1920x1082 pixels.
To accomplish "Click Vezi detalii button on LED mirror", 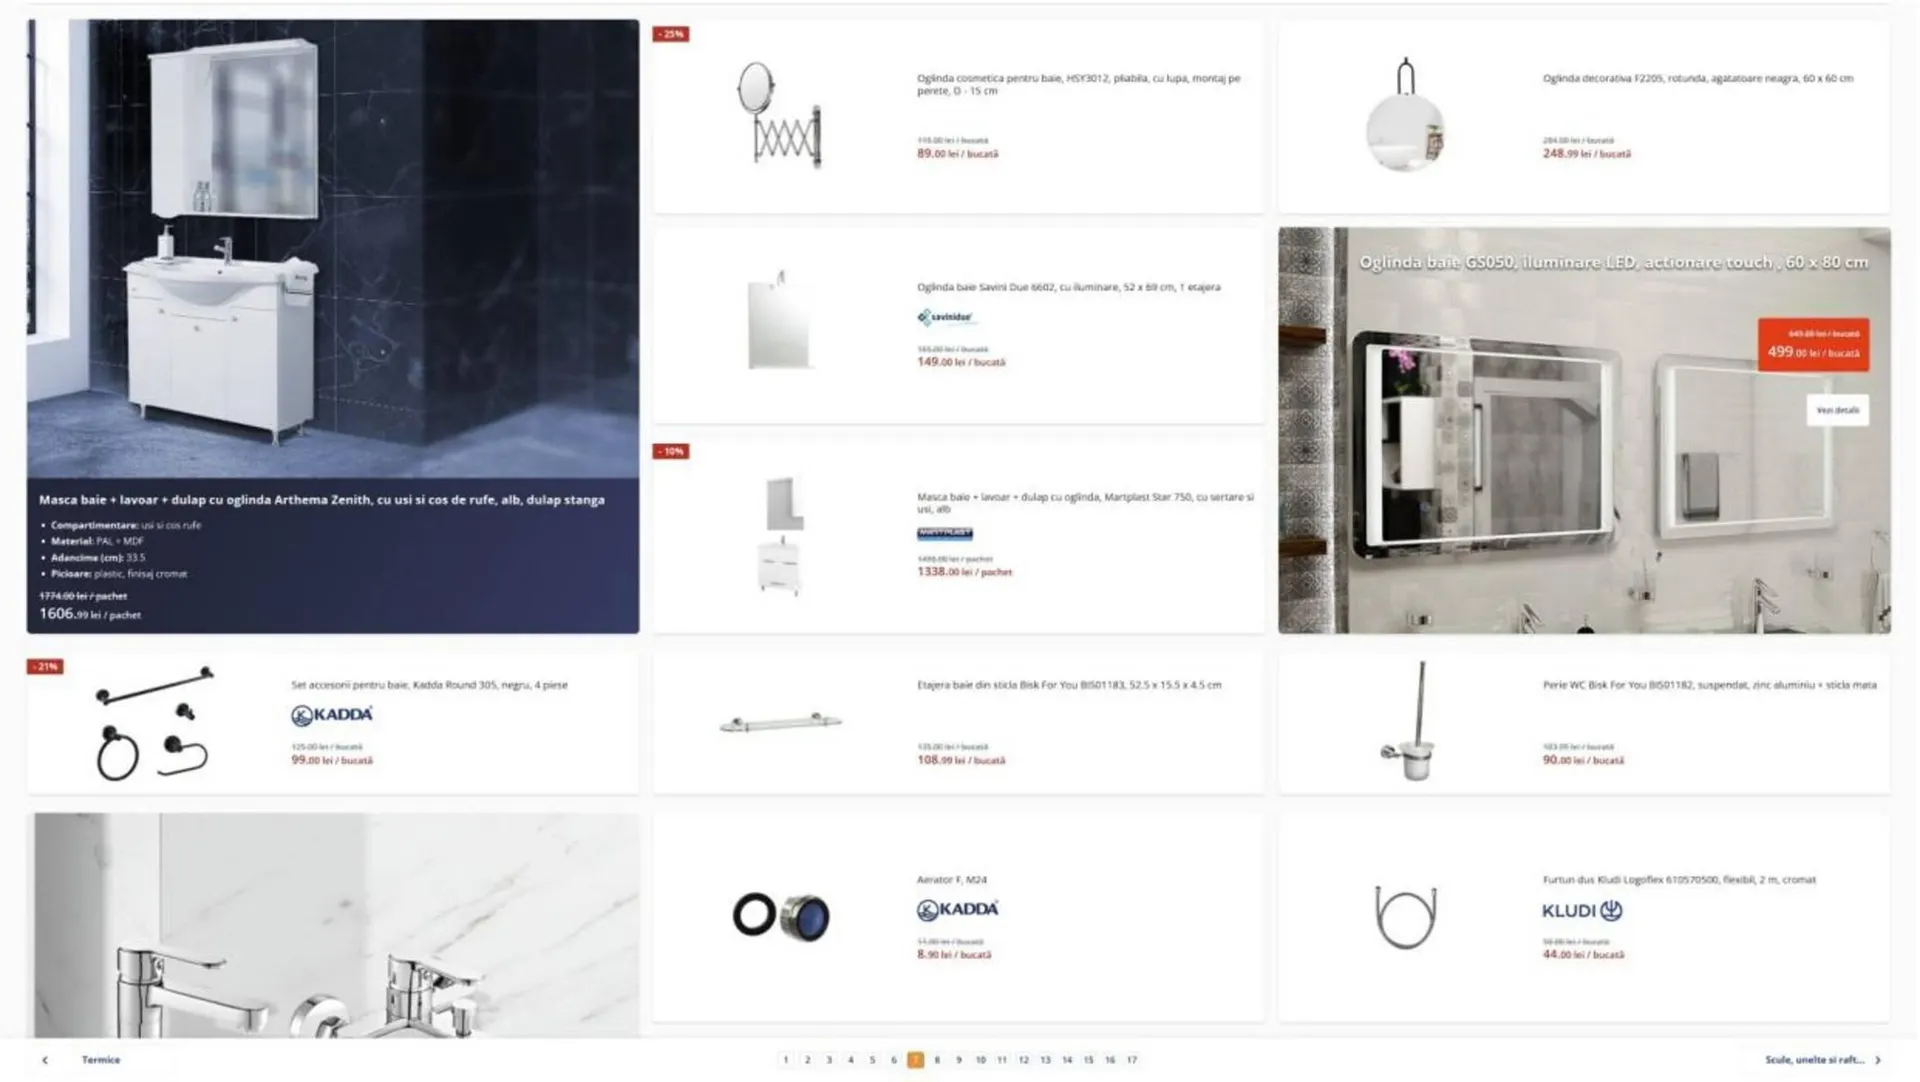I will [1837, 410].
